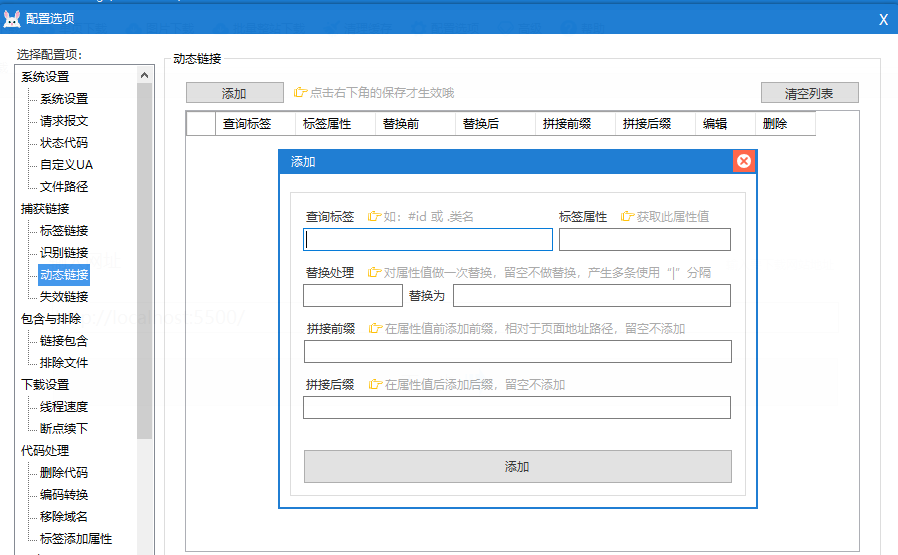Open 失效链接 settings in the sidebar
898x555 pixels.
[64, 297]
